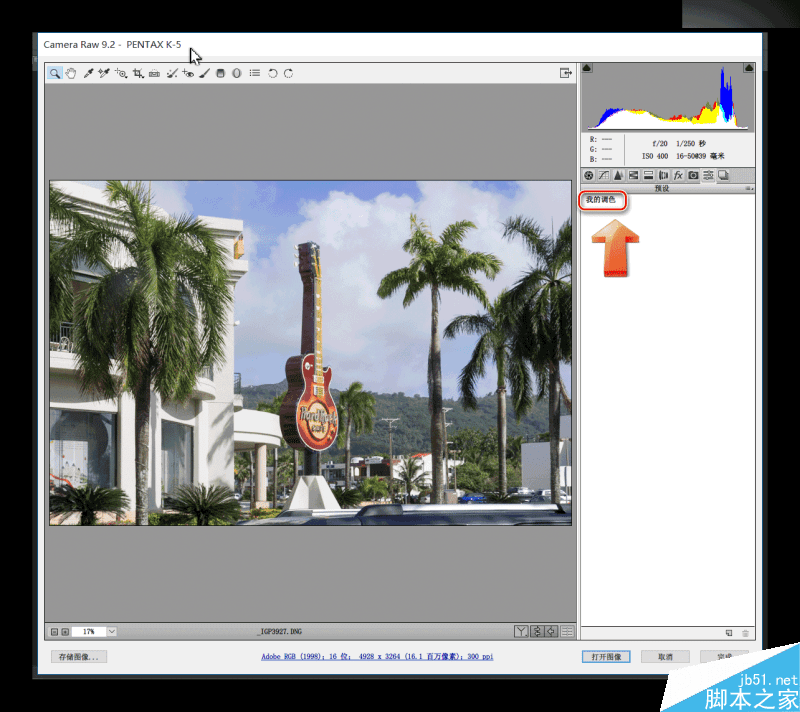Click the delete preset trash icon
800x712 pixels.
pos(745,633)
